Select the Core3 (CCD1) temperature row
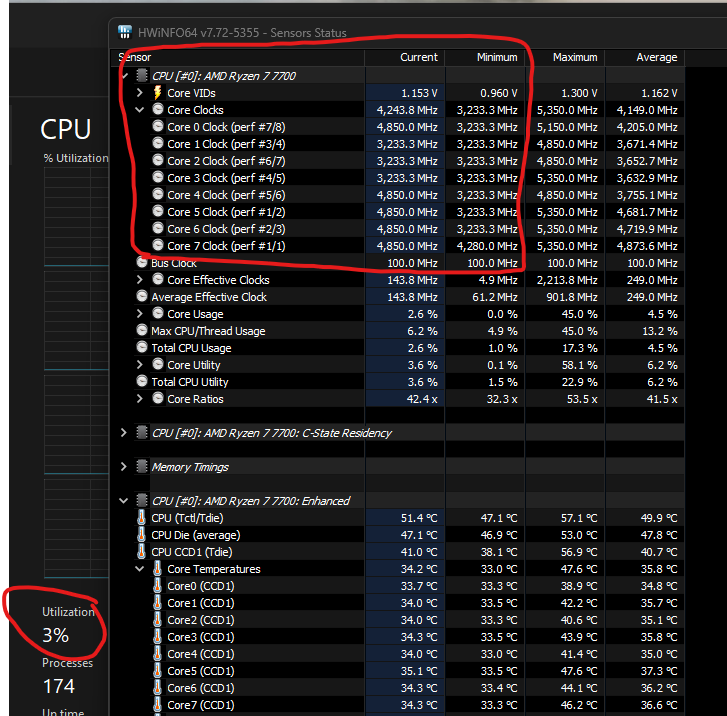Image resolution: width=727 pixels, height=716 pixels. point(398,637)
